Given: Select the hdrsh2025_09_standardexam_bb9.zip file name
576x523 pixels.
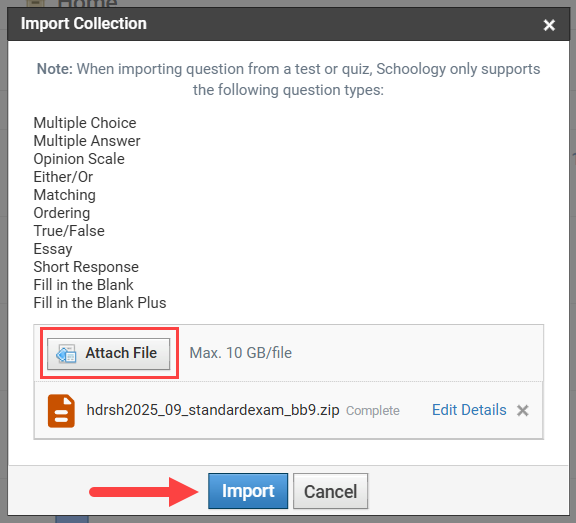Looking at the screenshot, I should 213,410.
